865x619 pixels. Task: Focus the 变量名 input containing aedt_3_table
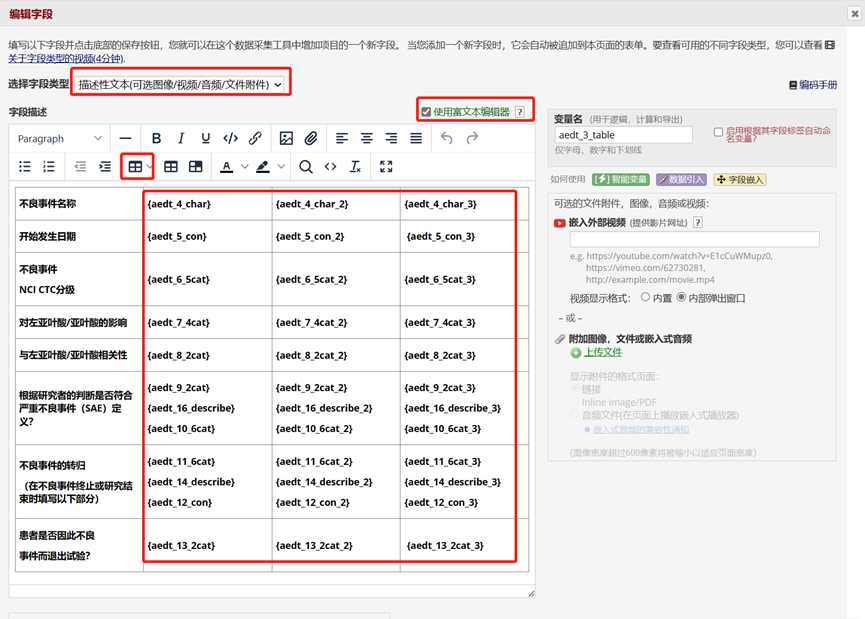point(623,135)
